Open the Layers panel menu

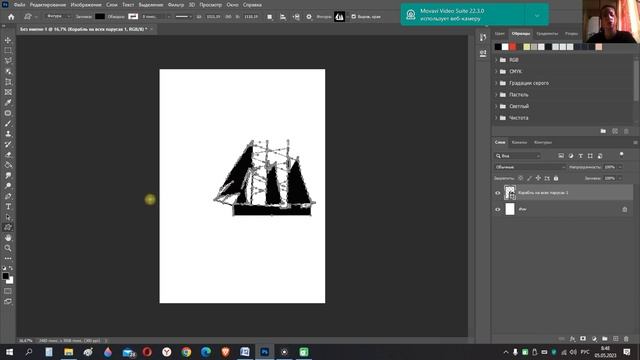[635, 142]
